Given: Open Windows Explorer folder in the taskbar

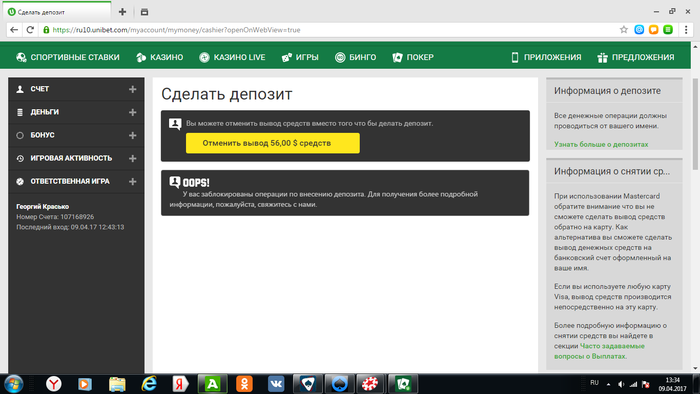Looking at the screenshot, I should pyautogui.click(x=117, y=384).
